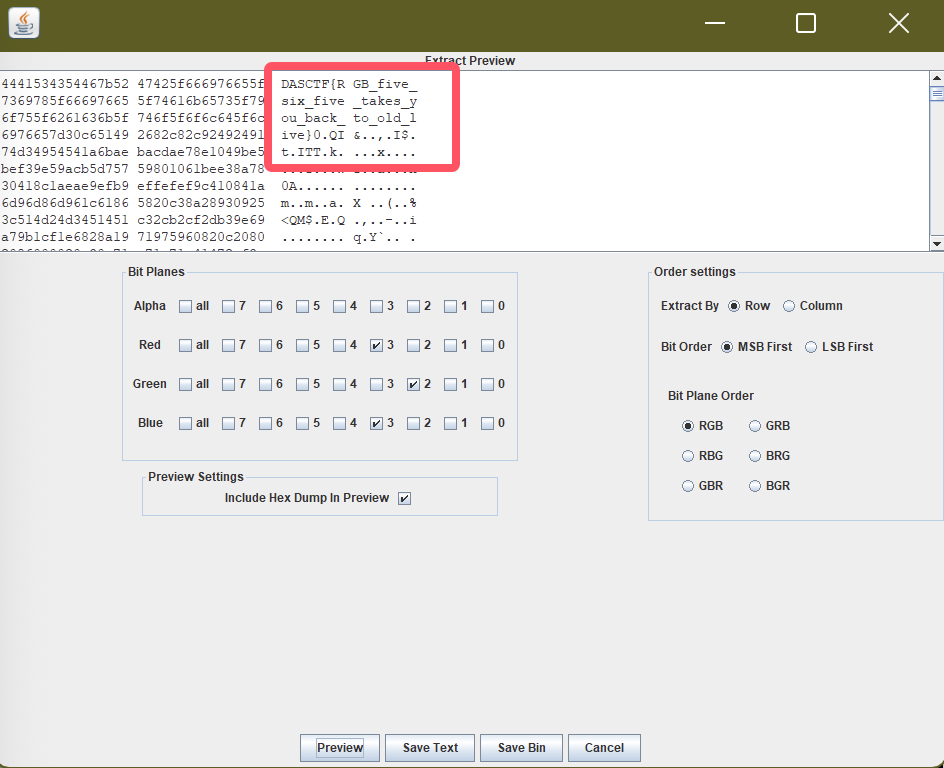Enable the Blue bit plane 0 checkbox
The width and height of the screenshot is (944, 768).
pos(487,423)
